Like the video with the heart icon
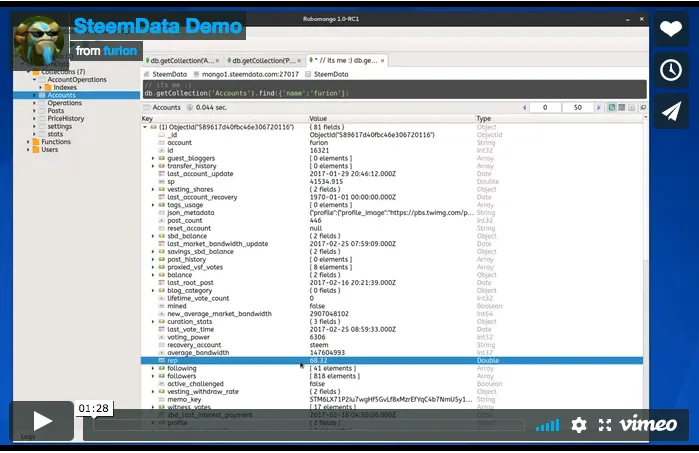The height and width of the screenshot is (453, 699). pyautogui.click(x=671, y=30)
